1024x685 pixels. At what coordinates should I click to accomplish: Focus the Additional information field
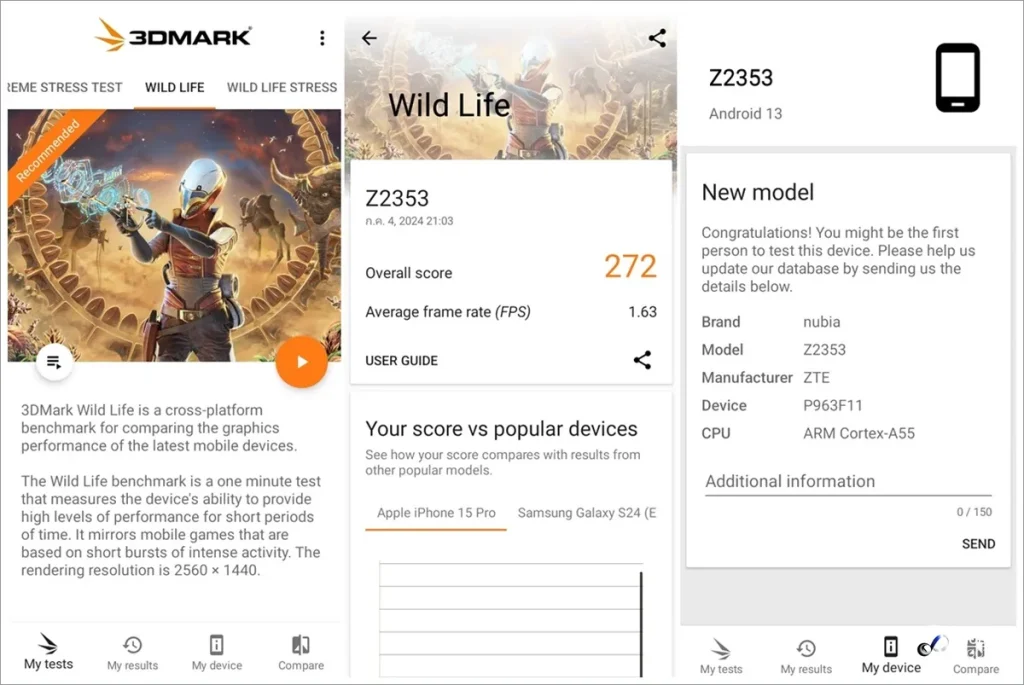coord(848,482)
